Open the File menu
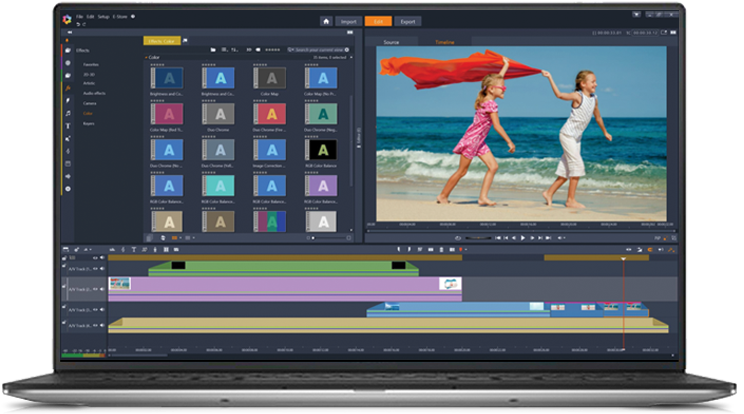 [79, 17]
